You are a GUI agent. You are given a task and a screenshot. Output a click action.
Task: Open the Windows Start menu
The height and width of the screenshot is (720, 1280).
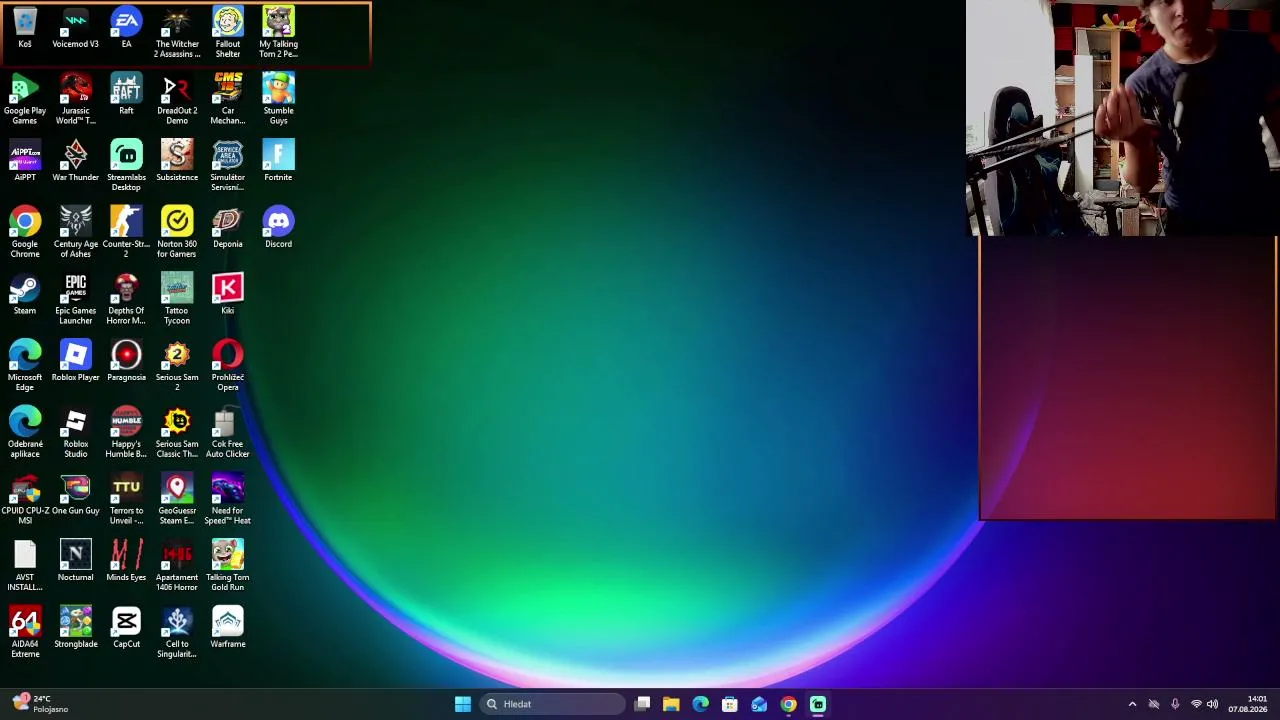462,704
